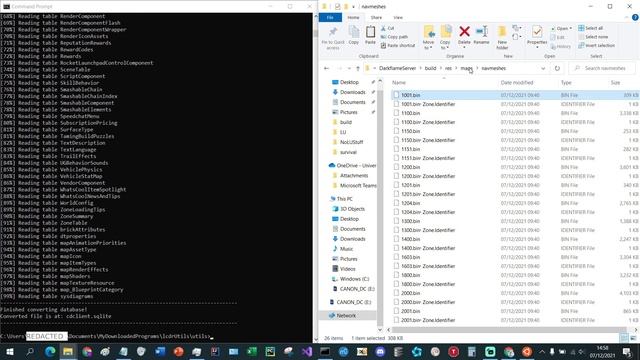The image size is (640, 360).
Task: Open New item dropdown in ribbon
Action: click(x=516, y=28)
